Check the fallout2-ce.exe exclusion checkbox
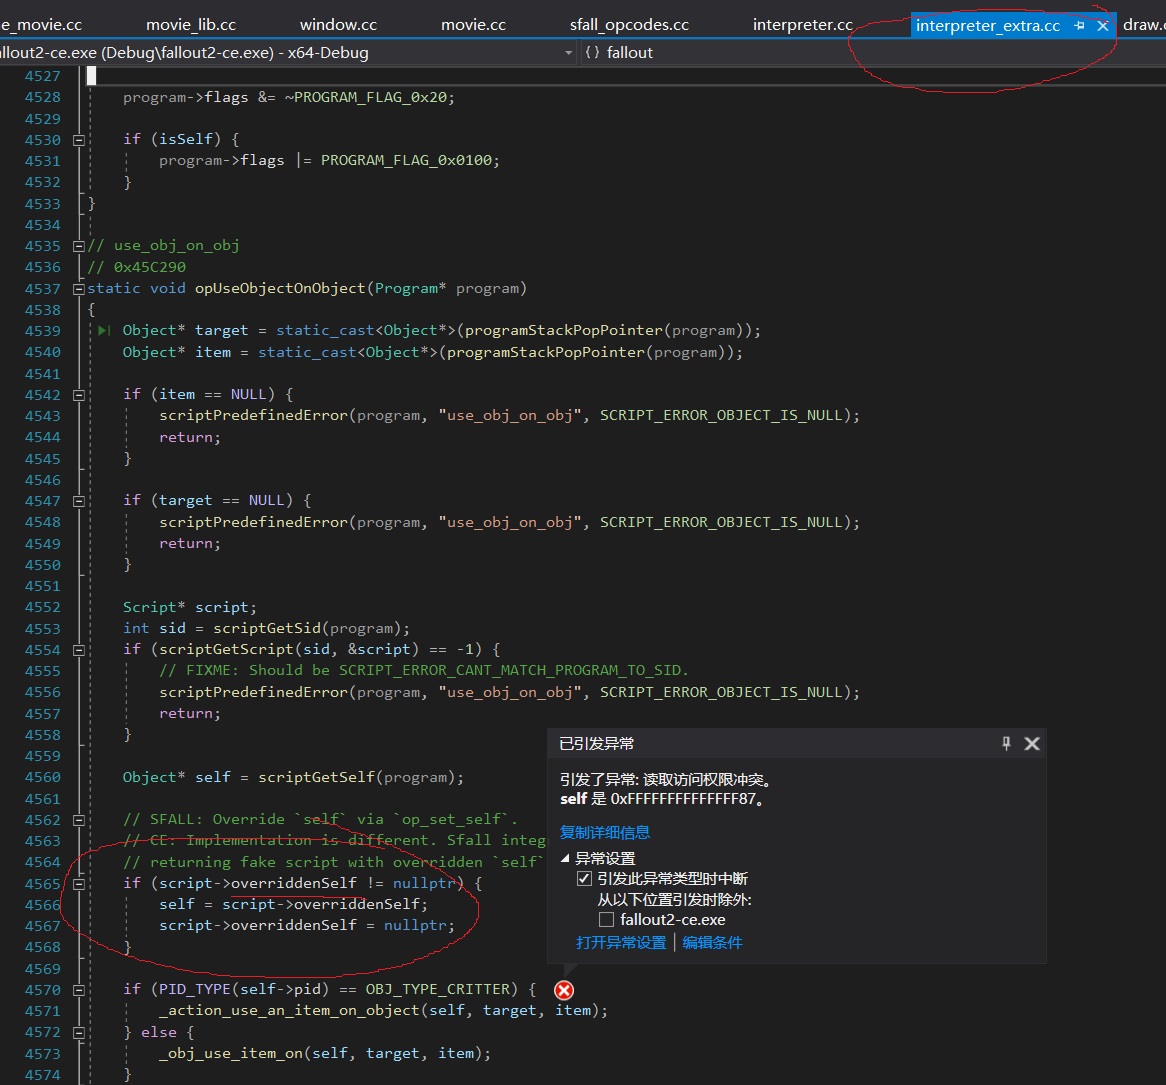Image resolution: width=1166 pixels, height=1085 pixels. tap(606, 919)
